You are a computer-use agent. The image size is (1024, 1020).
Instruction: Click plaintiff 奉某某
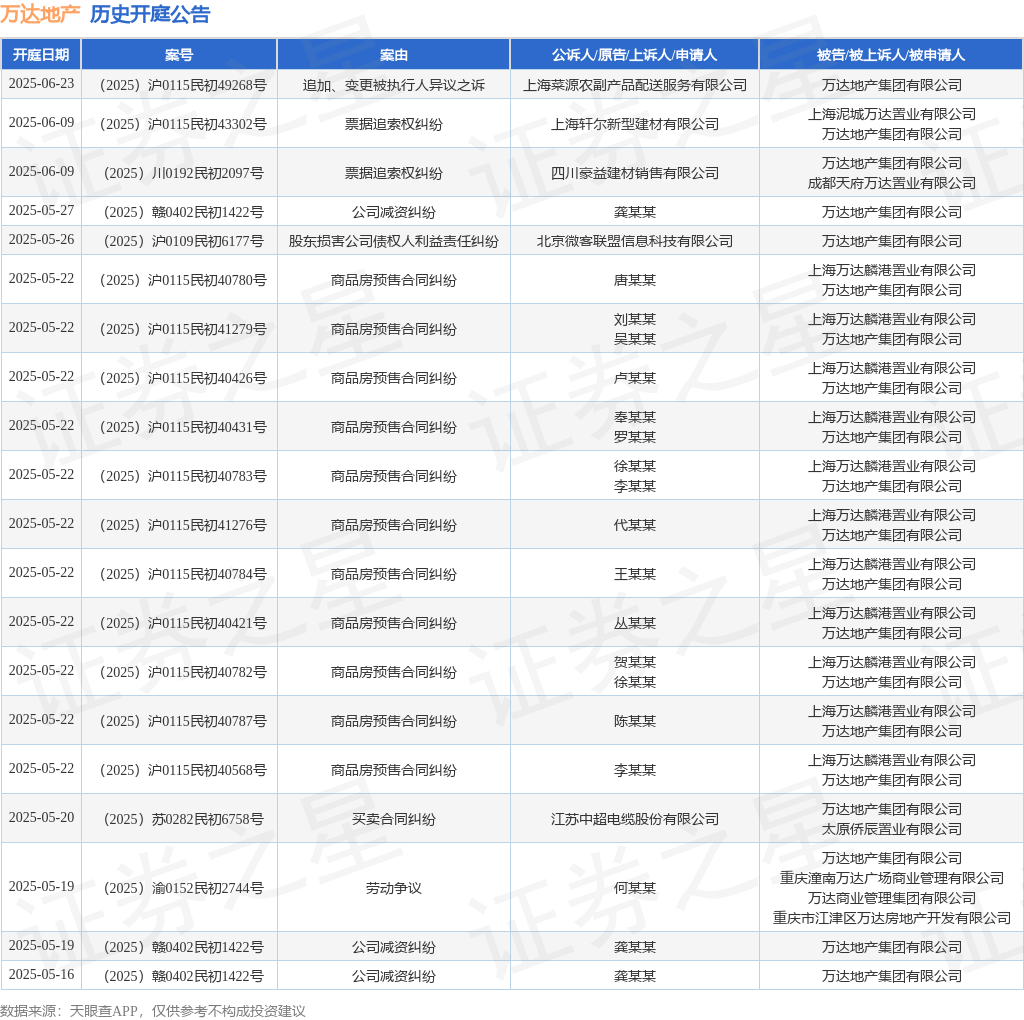click(635, 417)
